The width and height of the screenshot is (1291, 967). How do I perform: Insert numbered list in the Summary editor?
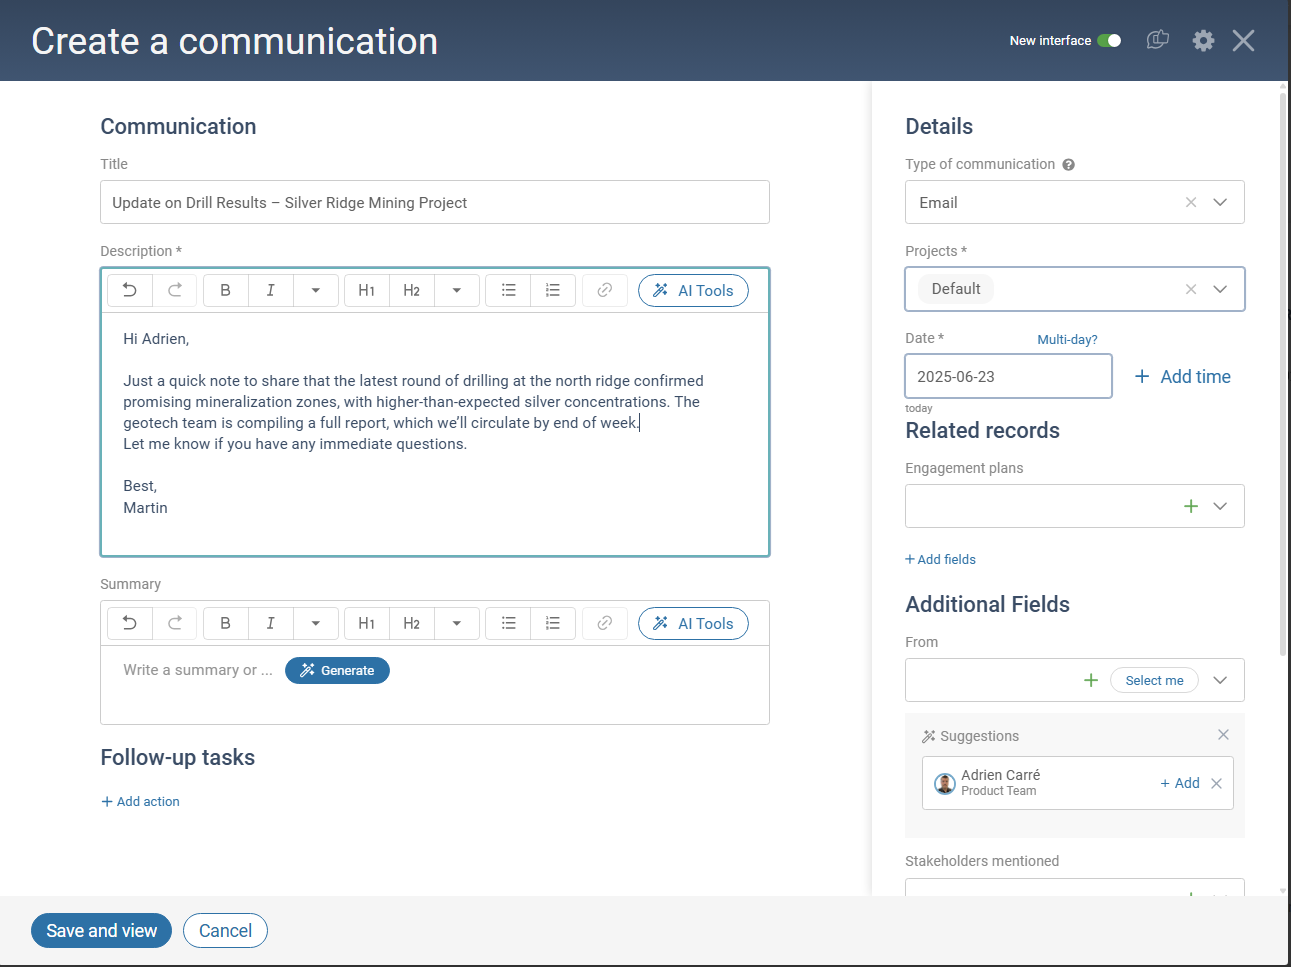[x=552, y=623]
